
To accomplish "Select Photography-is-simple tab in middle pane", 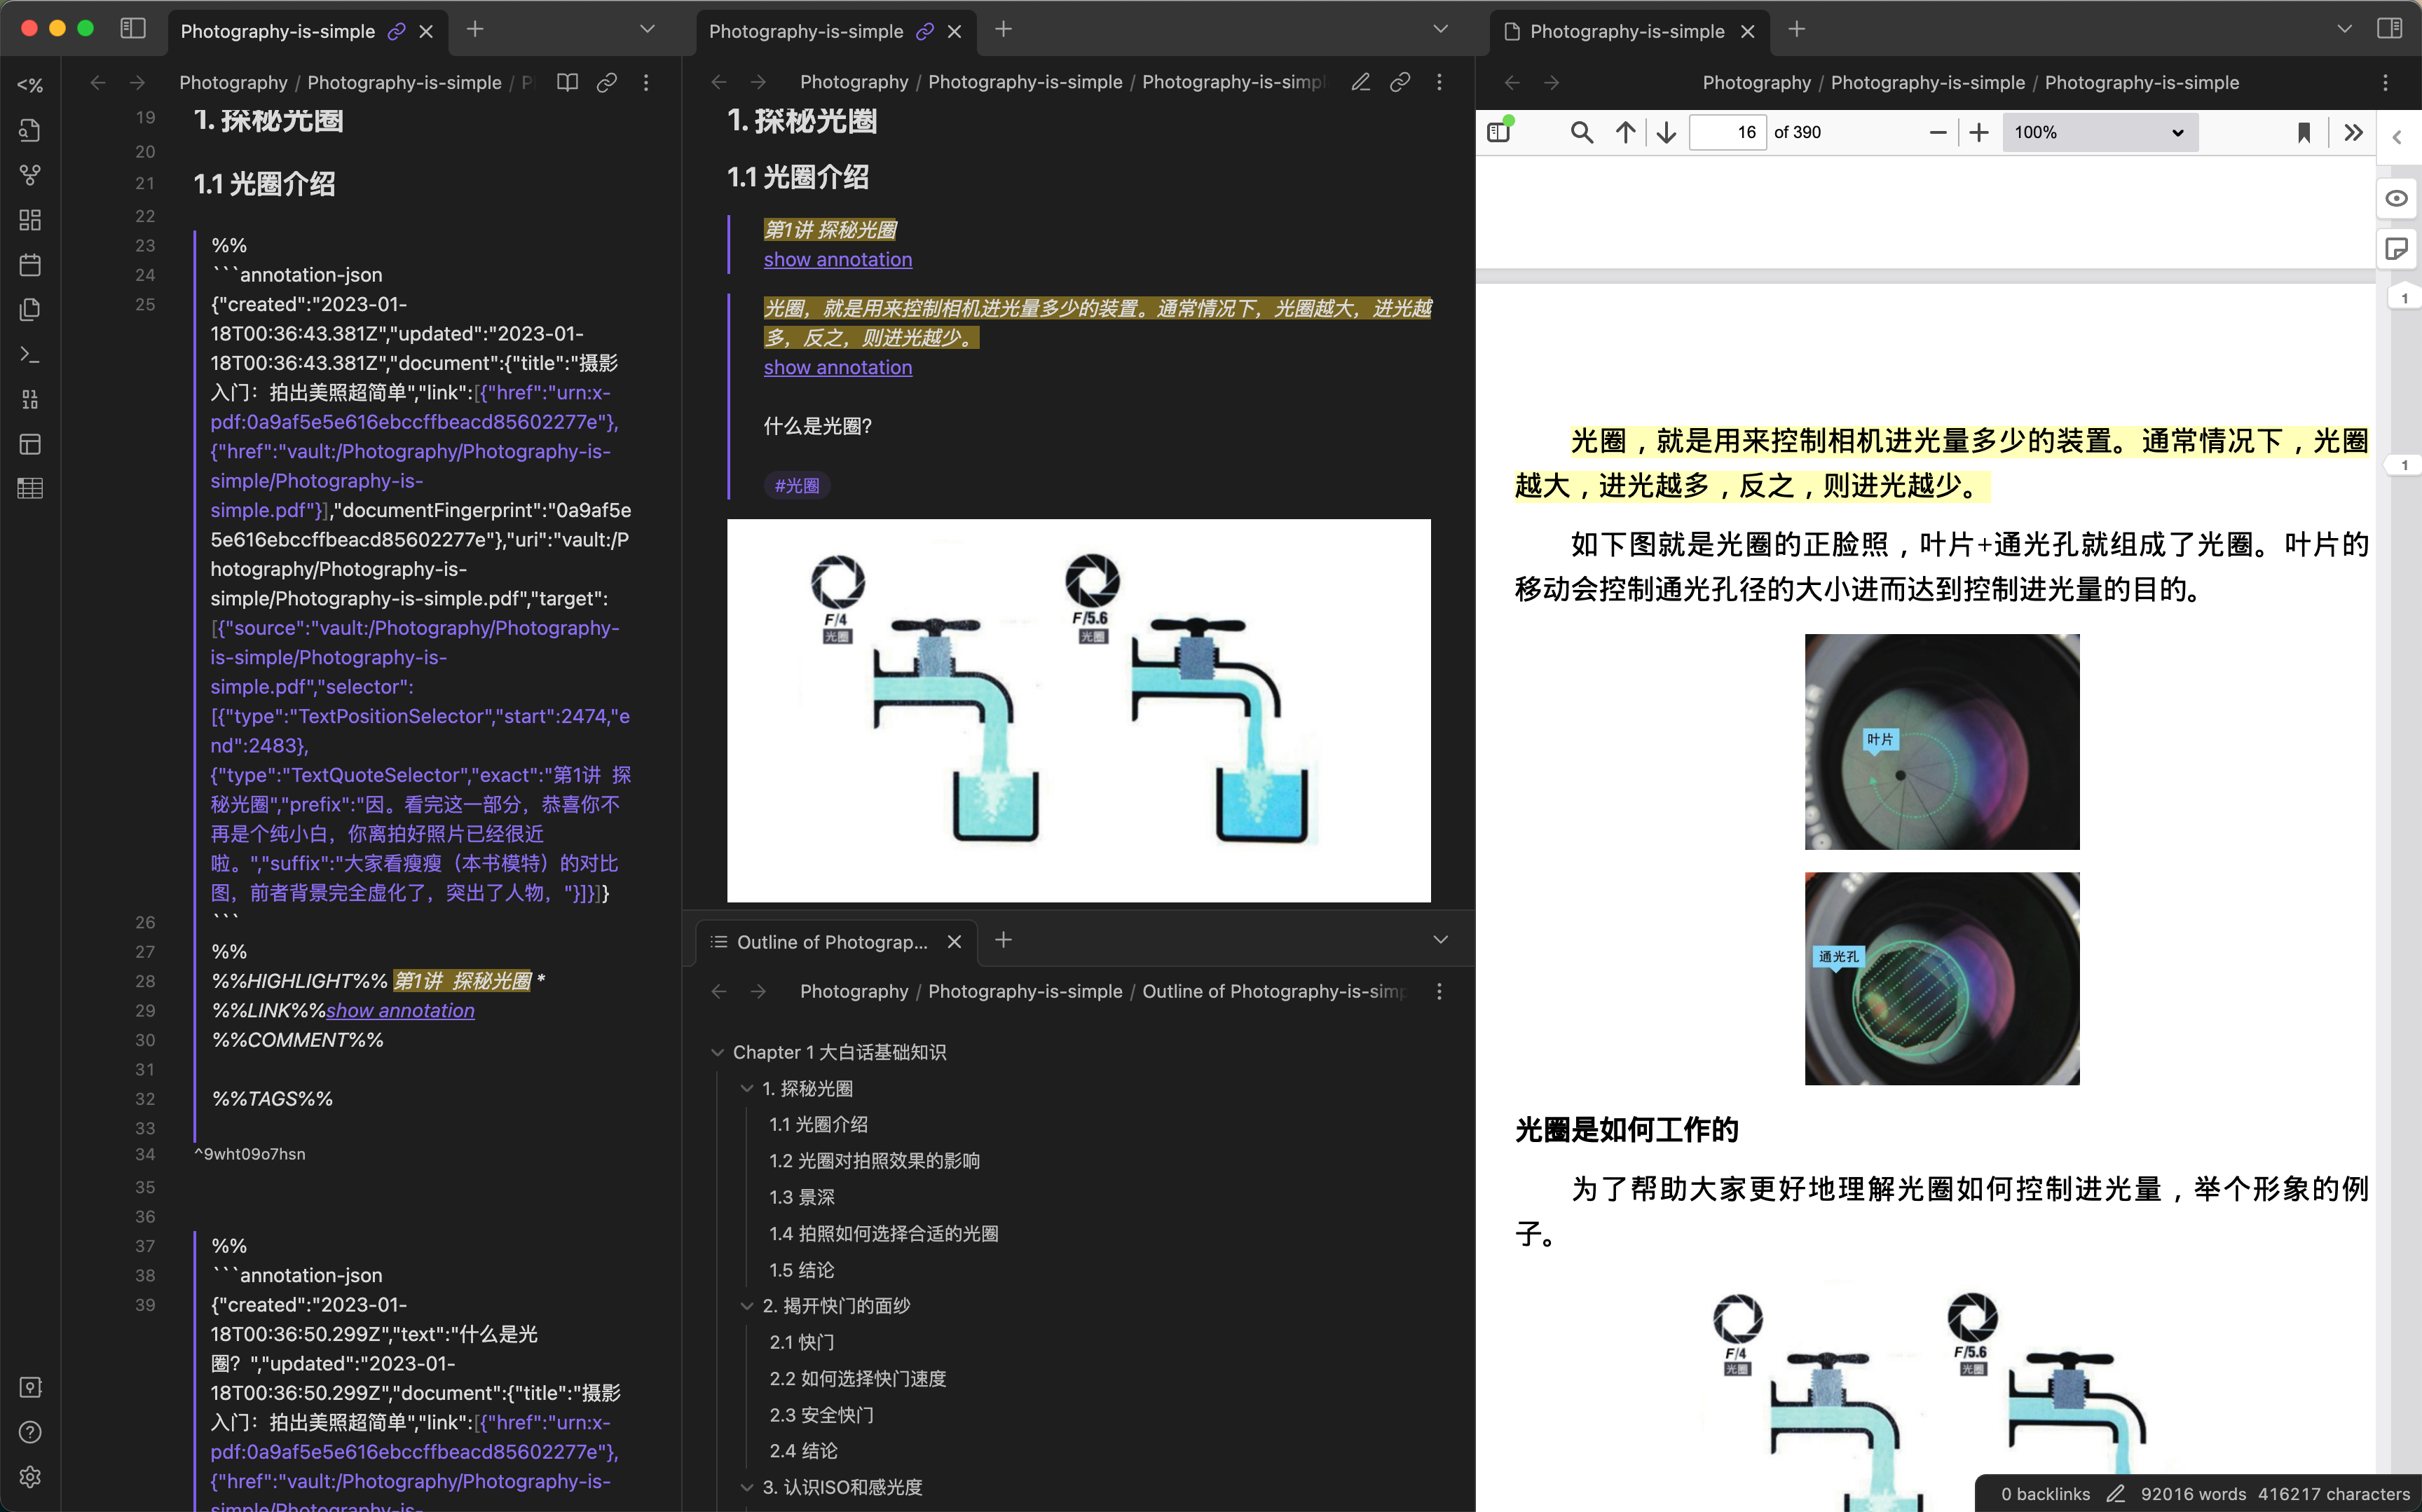I will [836, 31].
